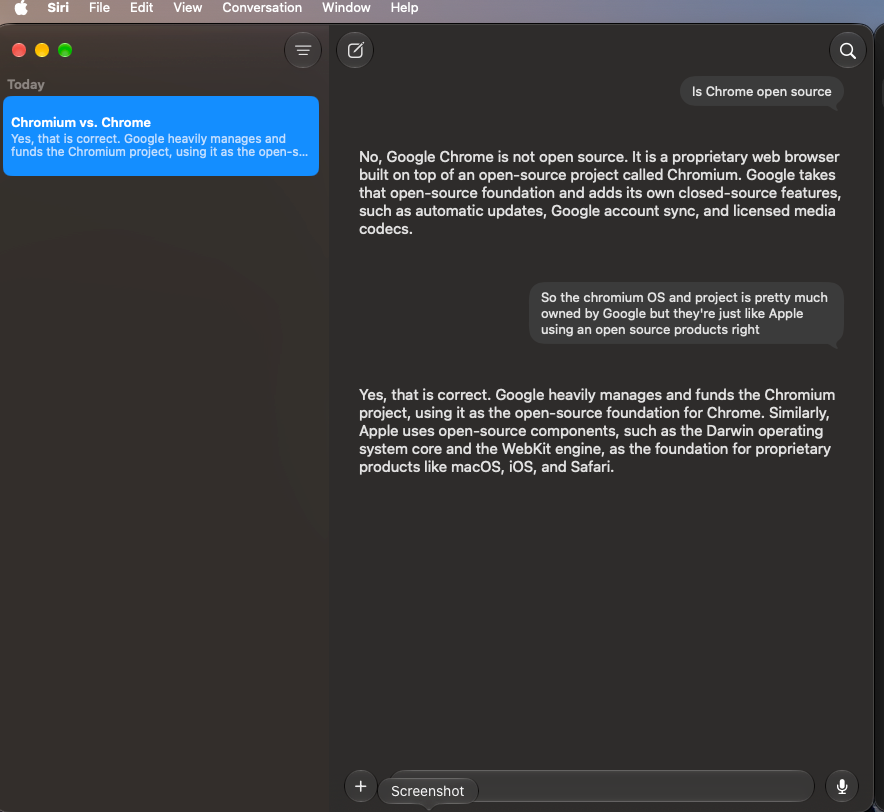Maximize window with green button
The height and width of the screenshot is (812, 884).
65,50
